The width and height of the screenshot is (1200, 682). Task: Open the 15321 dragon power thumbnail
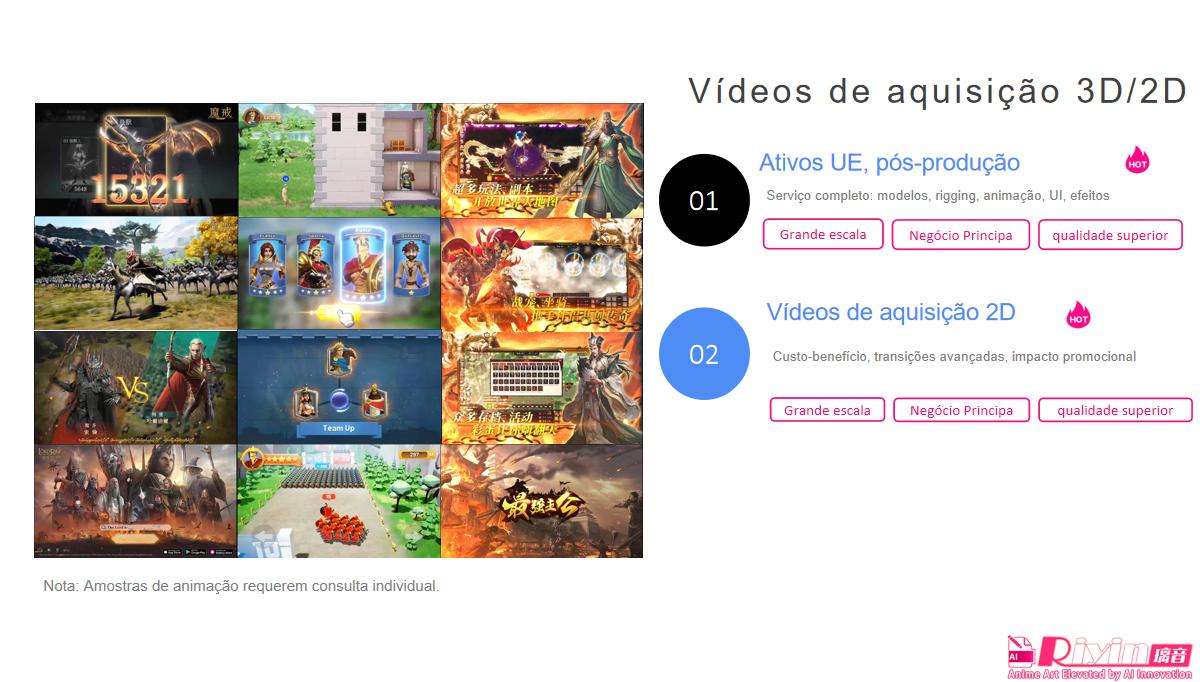pos(136,159)
